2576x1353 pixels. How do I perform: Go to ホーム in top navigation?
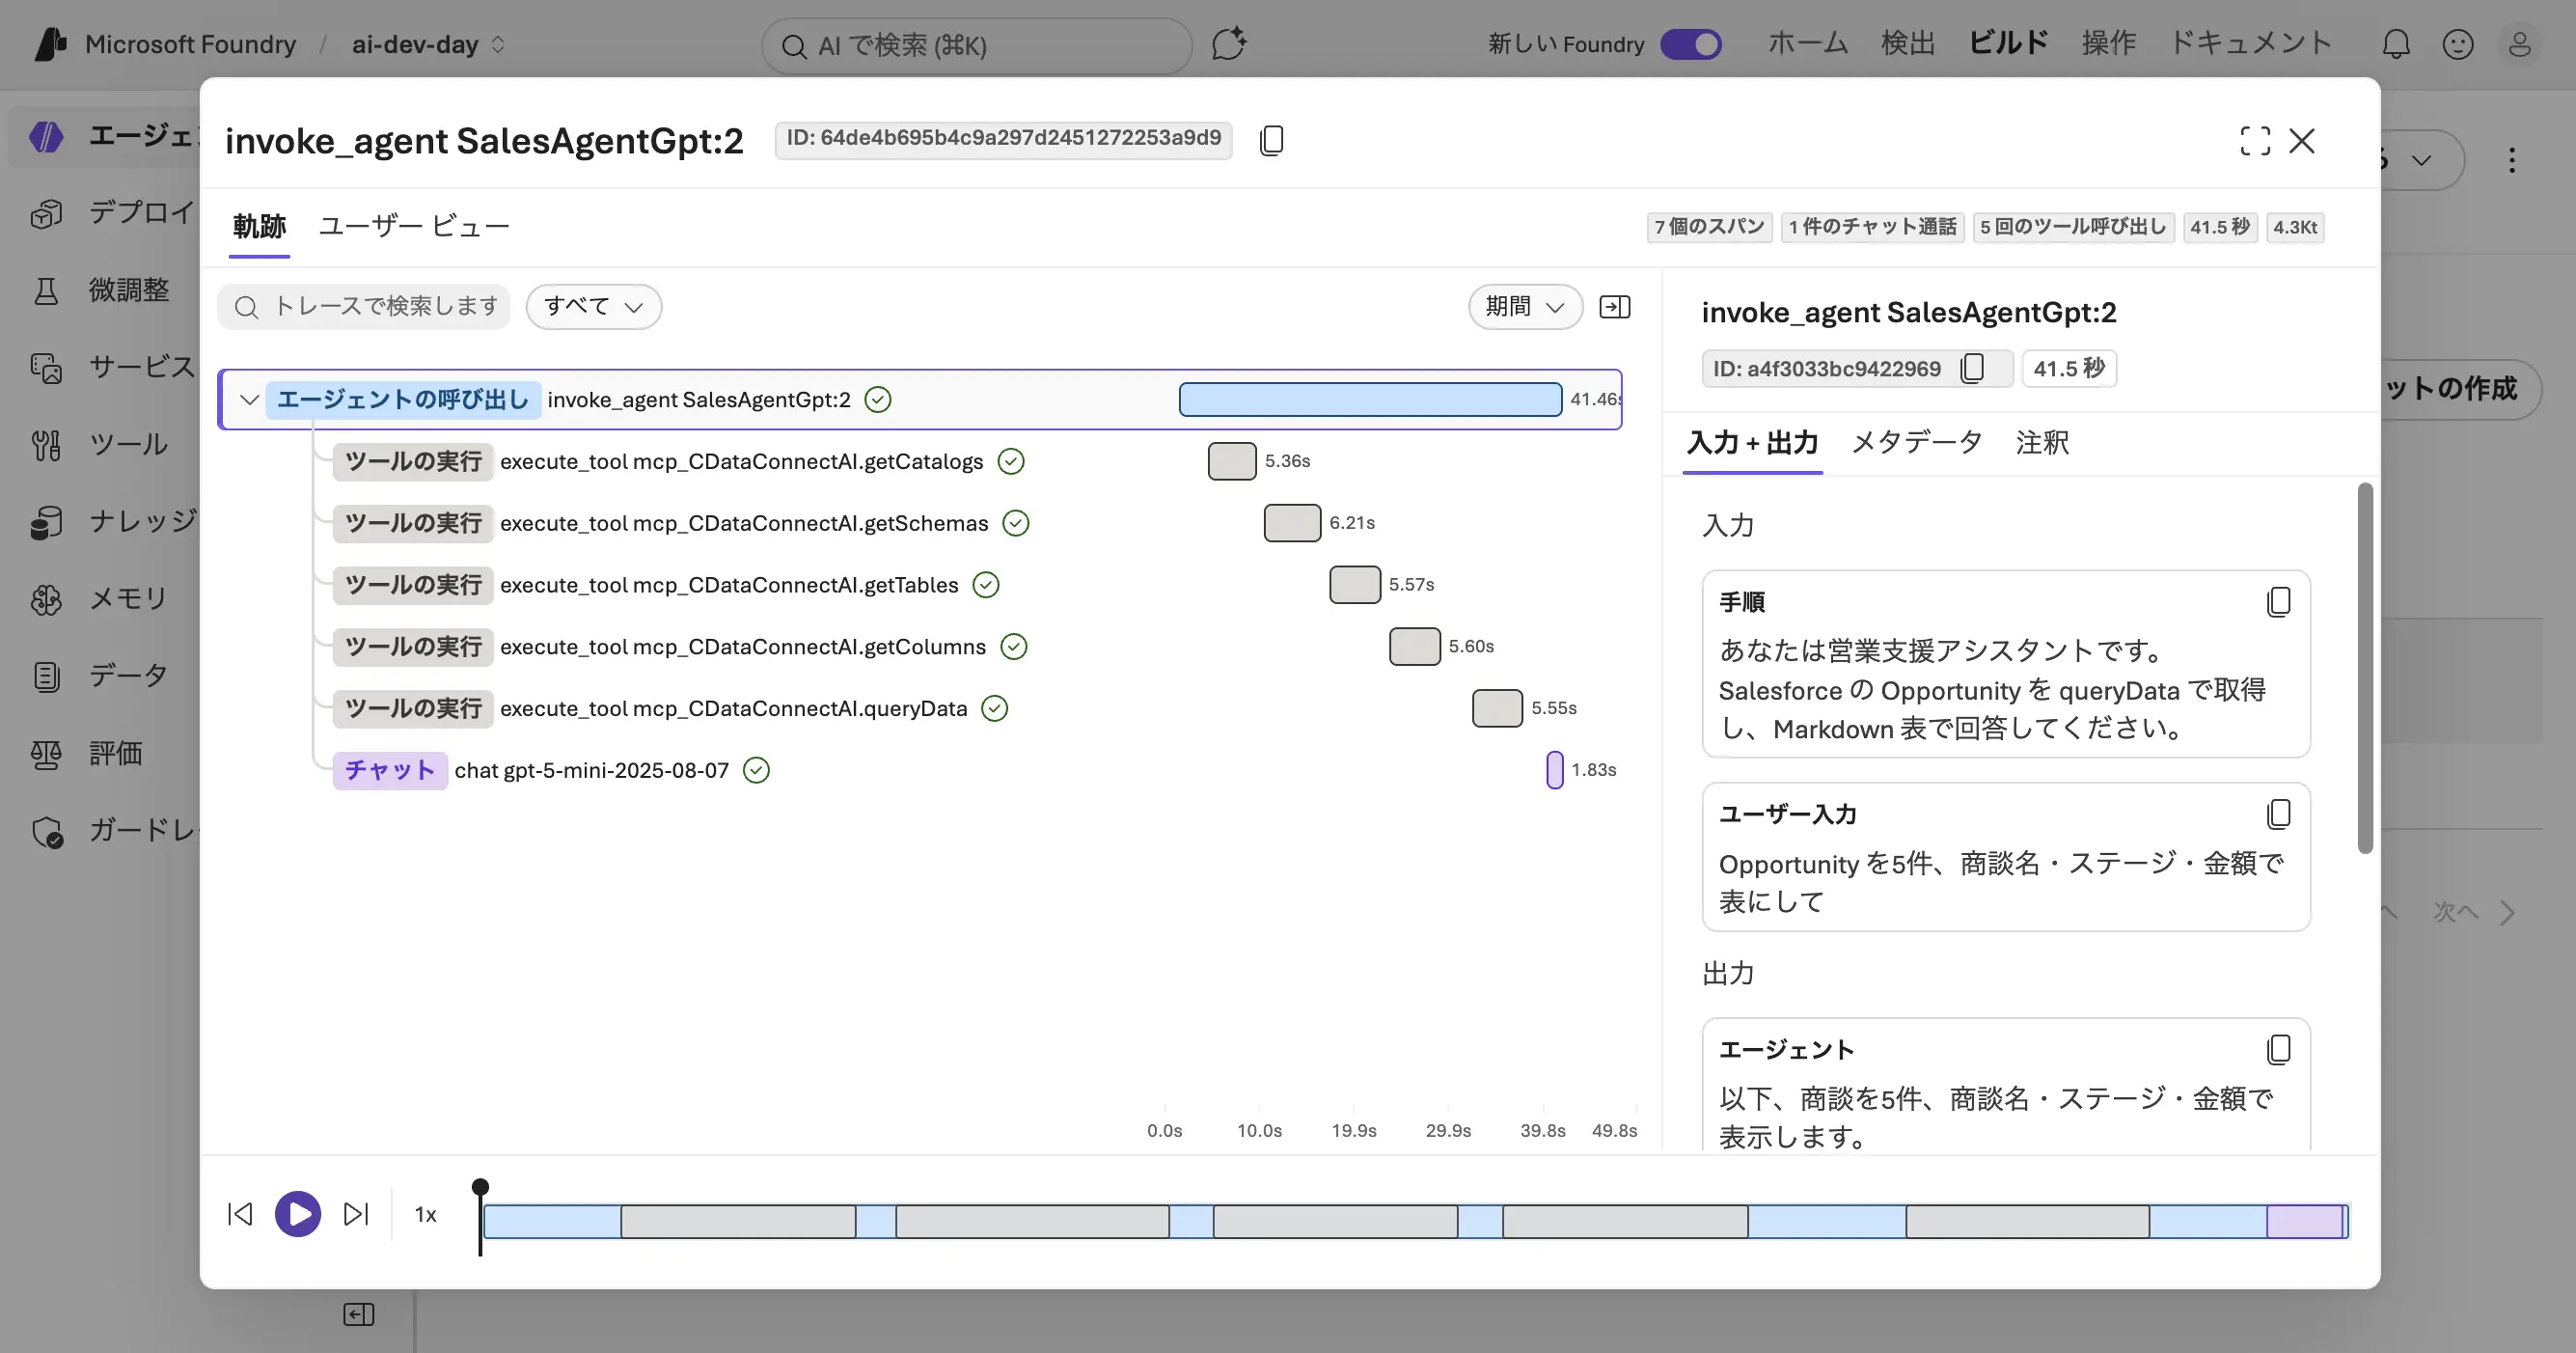point(1808,43)
